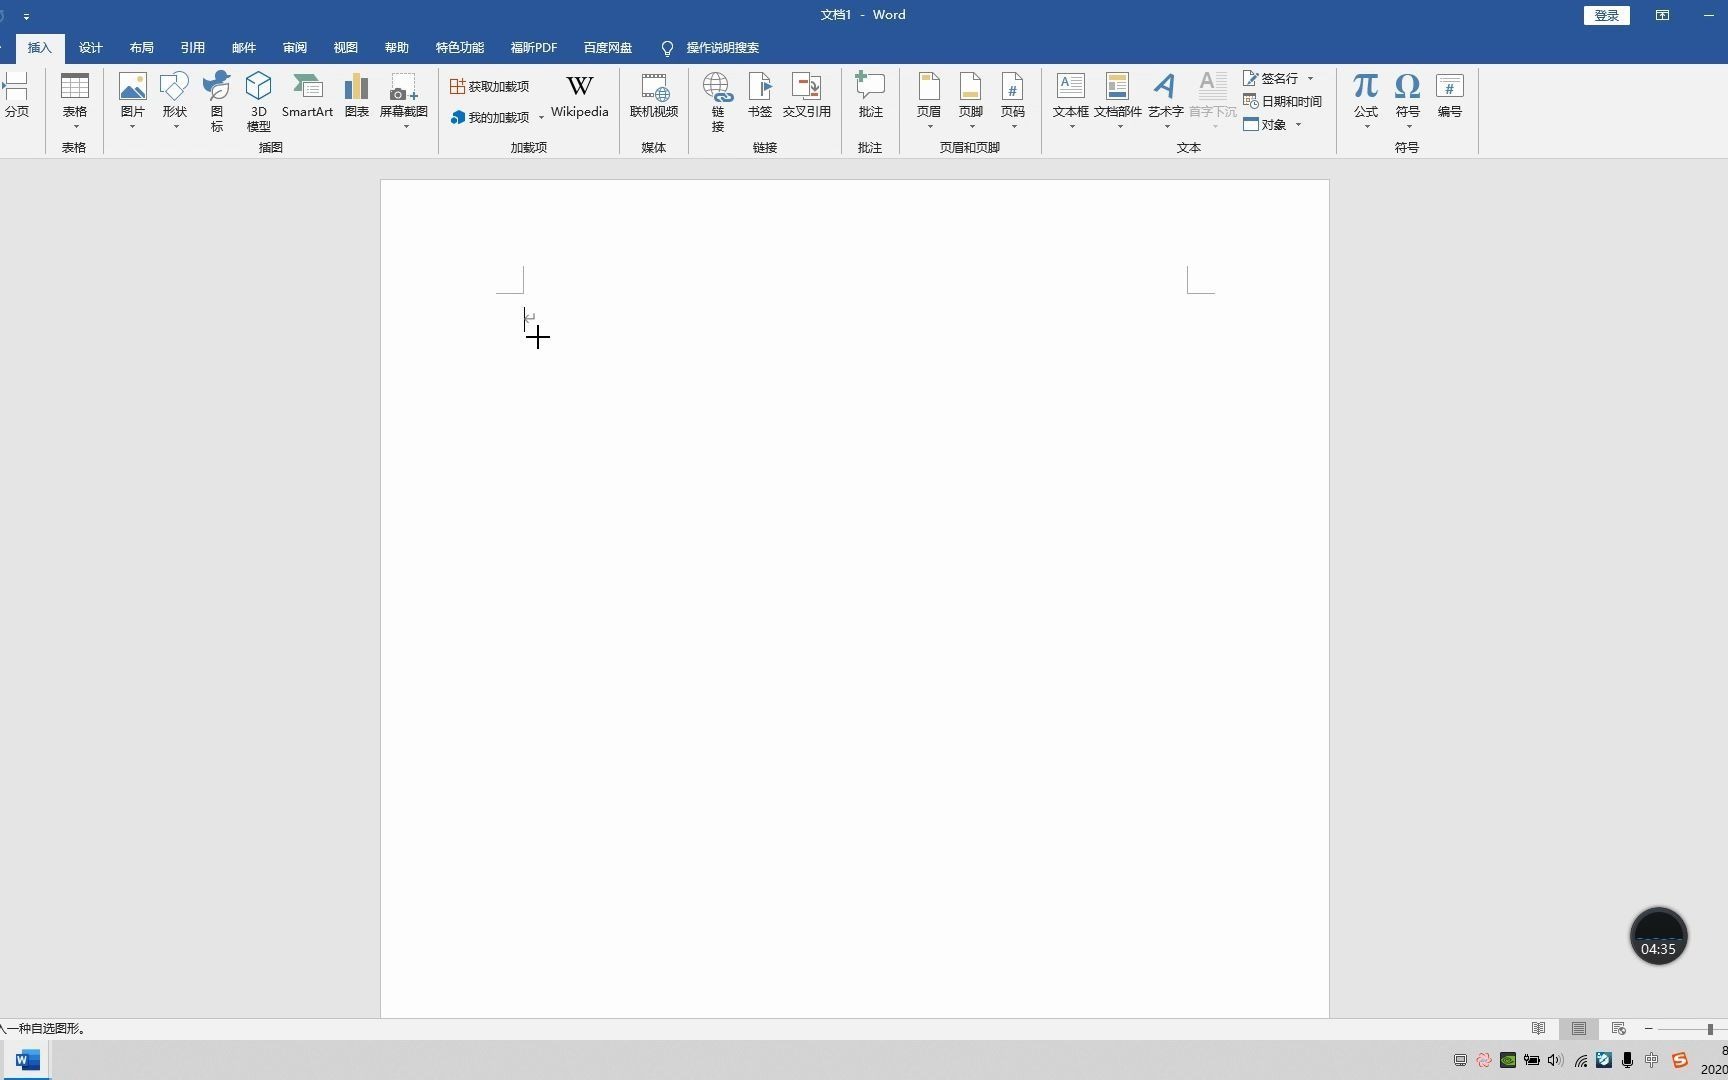Insert a hyperlink with 链接
Screen dimensions: 1728x1080
click(718, 101)
